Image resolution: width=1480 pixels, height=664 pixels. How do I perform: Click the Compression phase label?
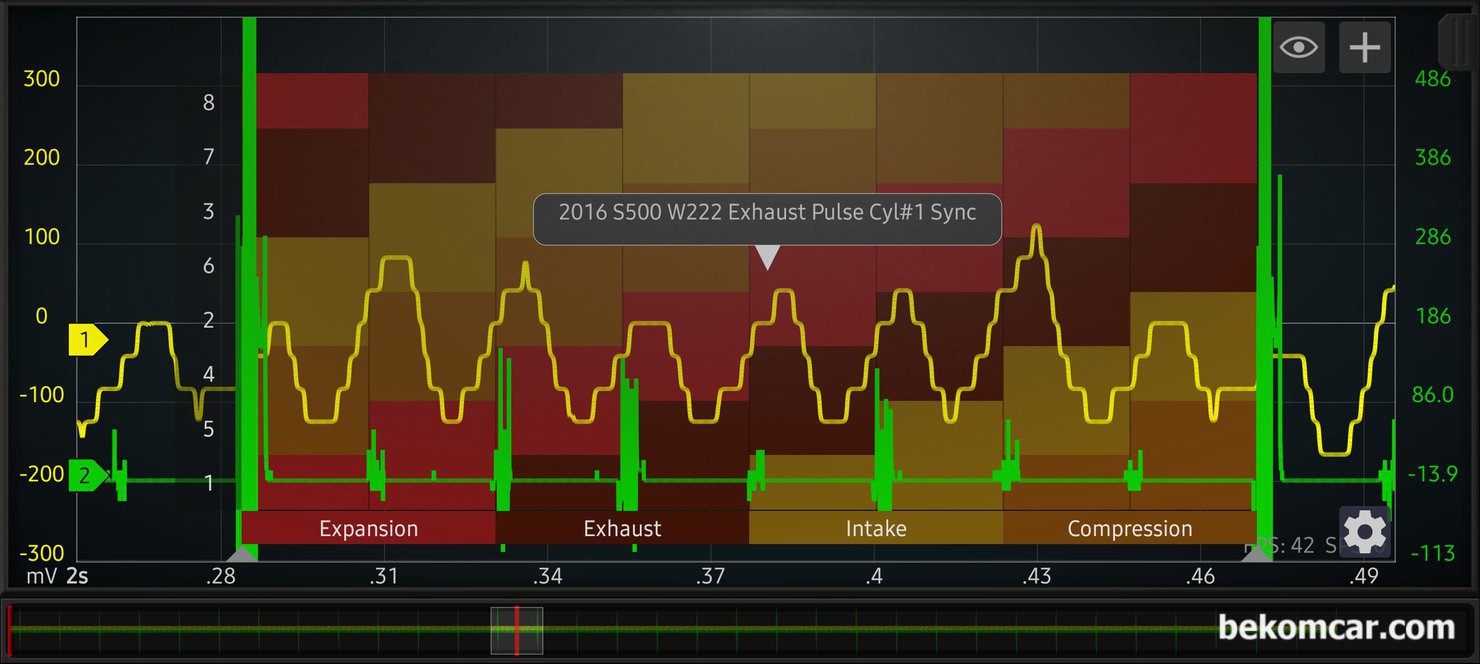[x=1129, y=529]
